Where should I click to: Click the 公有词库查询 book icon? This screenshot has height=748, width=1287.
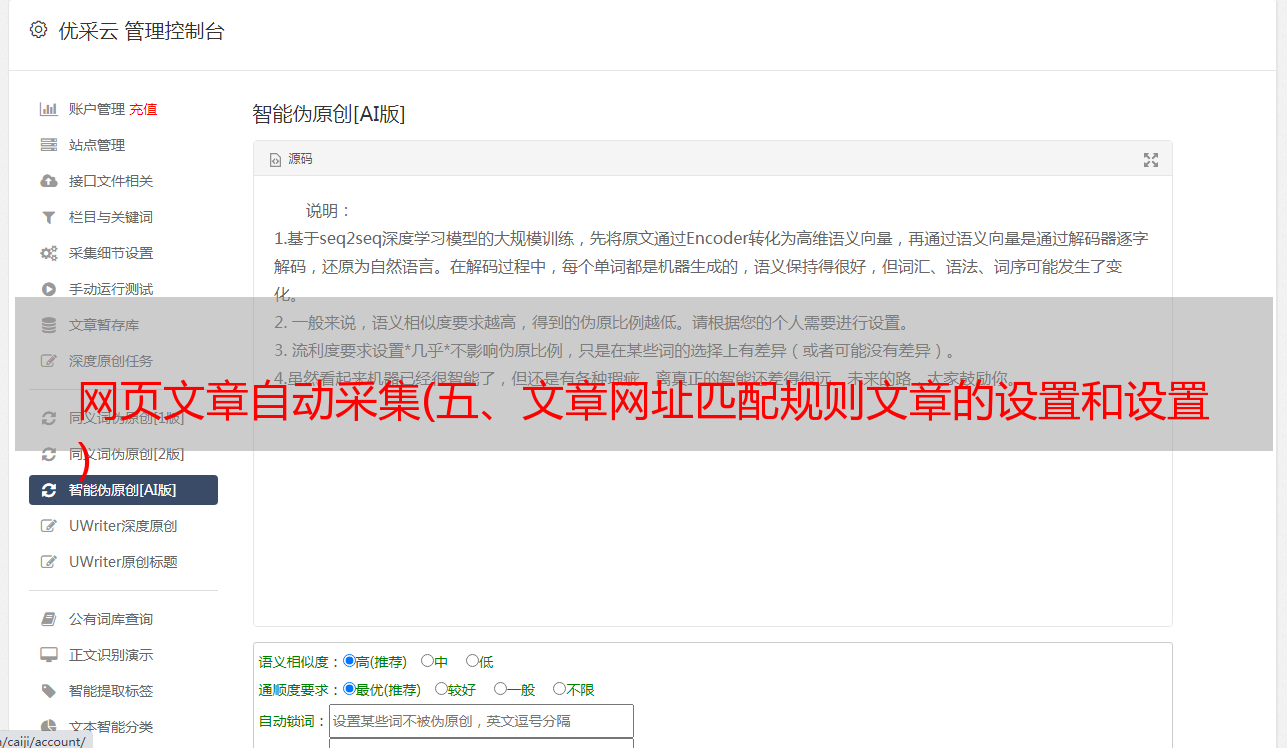coord(48,619)
